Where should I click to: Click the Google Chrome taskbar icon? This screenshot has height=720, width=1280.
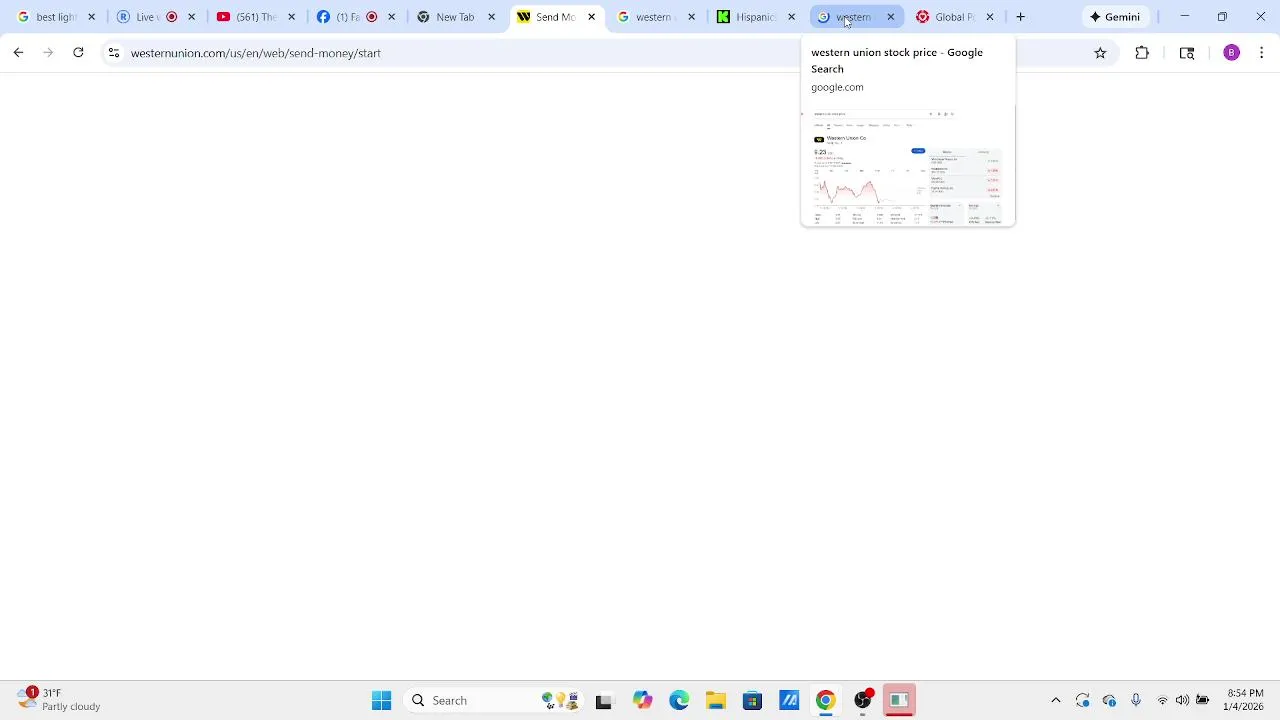coord(825,701)
